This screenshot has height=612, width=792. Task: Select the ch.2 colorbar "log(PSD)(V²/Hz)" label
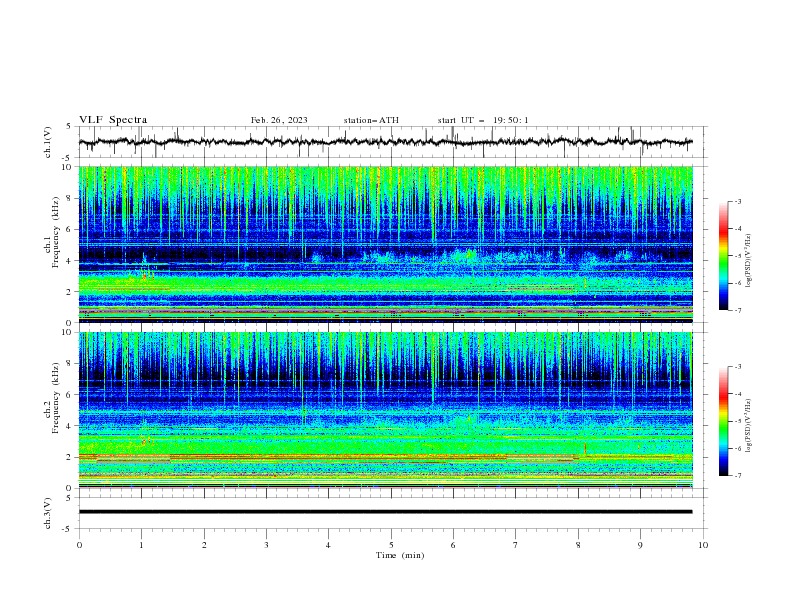(749, 426)
